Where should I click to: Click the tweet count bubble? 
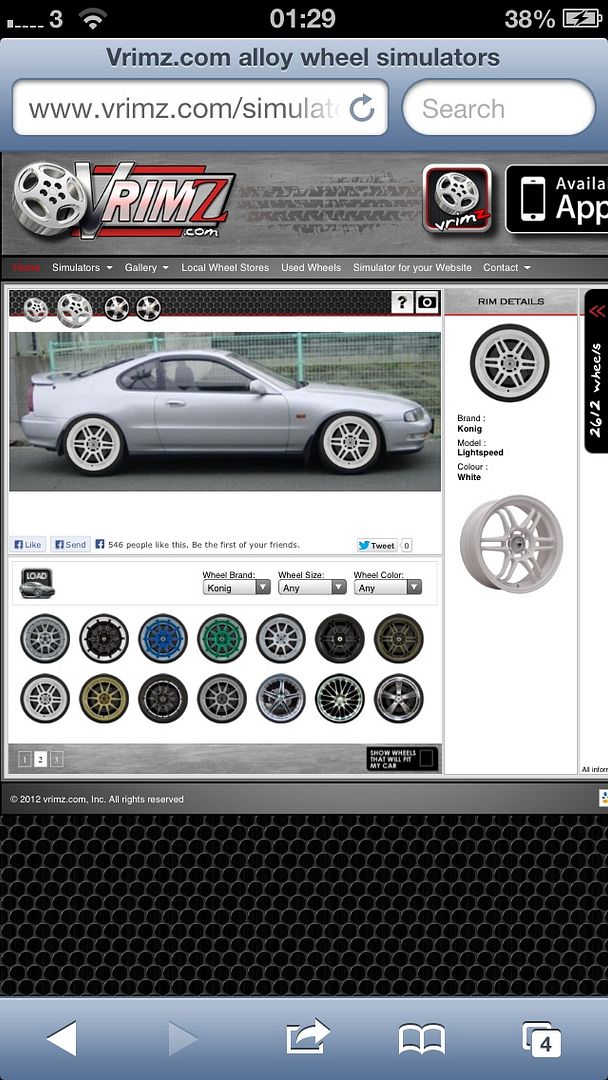406,546
